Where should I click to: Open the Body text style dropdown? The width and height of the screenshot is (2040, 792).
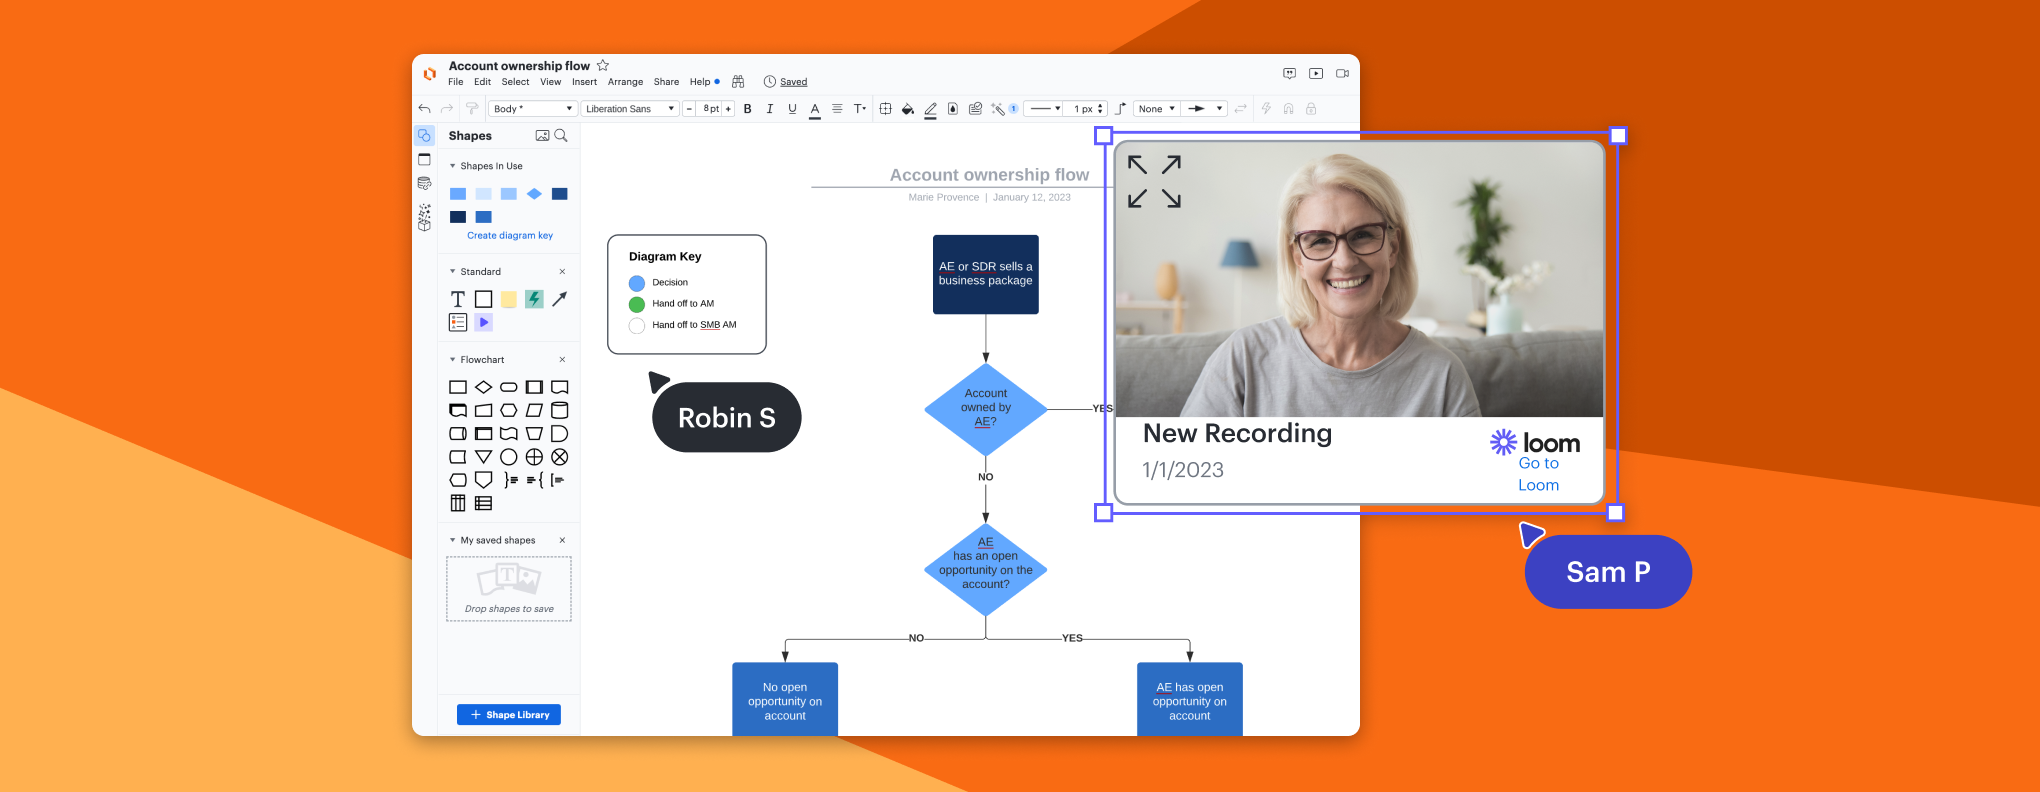click(533, 109)
